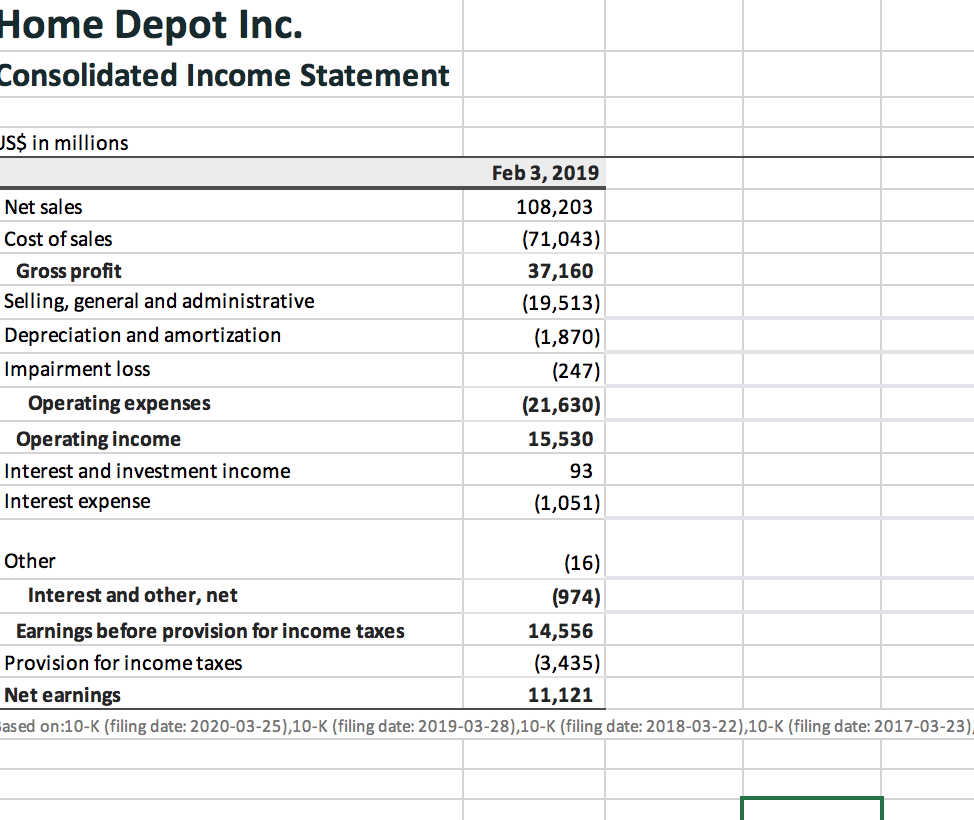
Task: Click the 'Other' label cell
Action: (x=231, y=549)
